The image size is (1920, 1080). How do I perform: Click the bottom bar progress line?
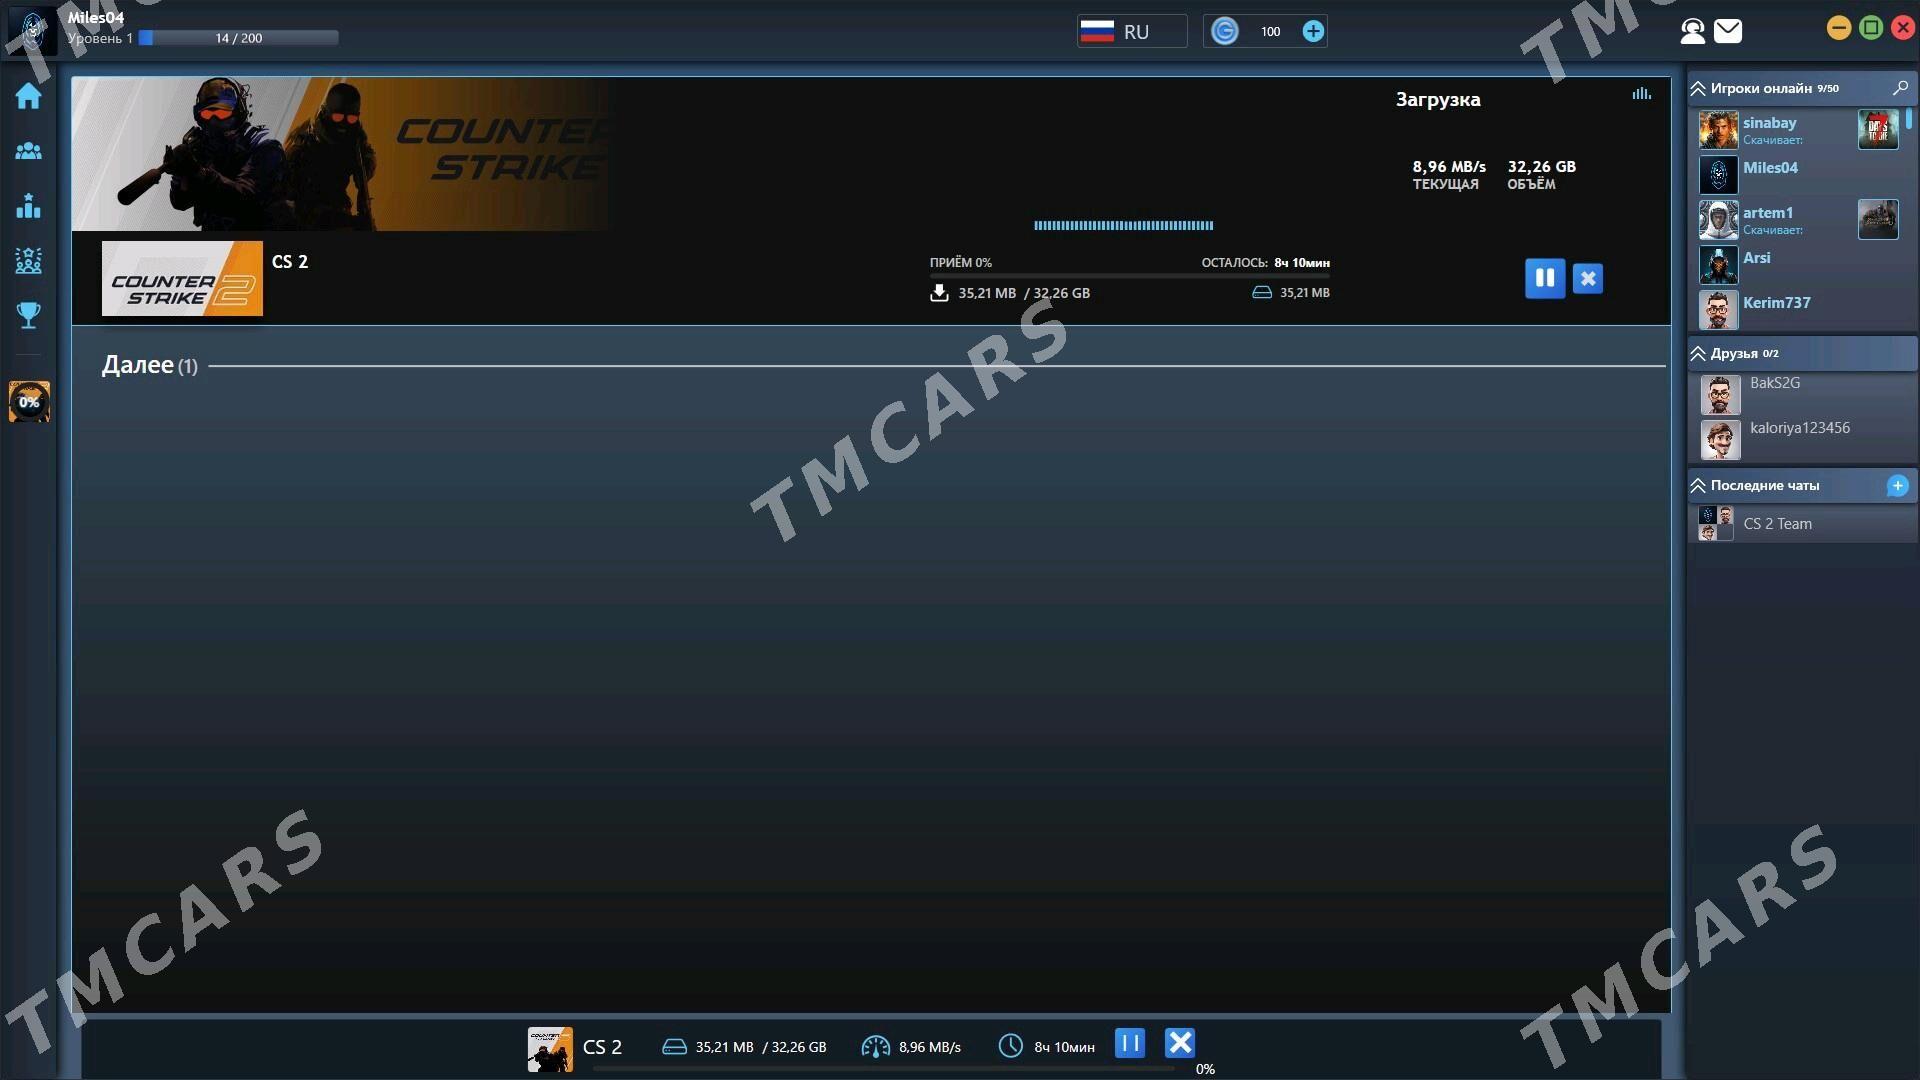coord(883,1068)
